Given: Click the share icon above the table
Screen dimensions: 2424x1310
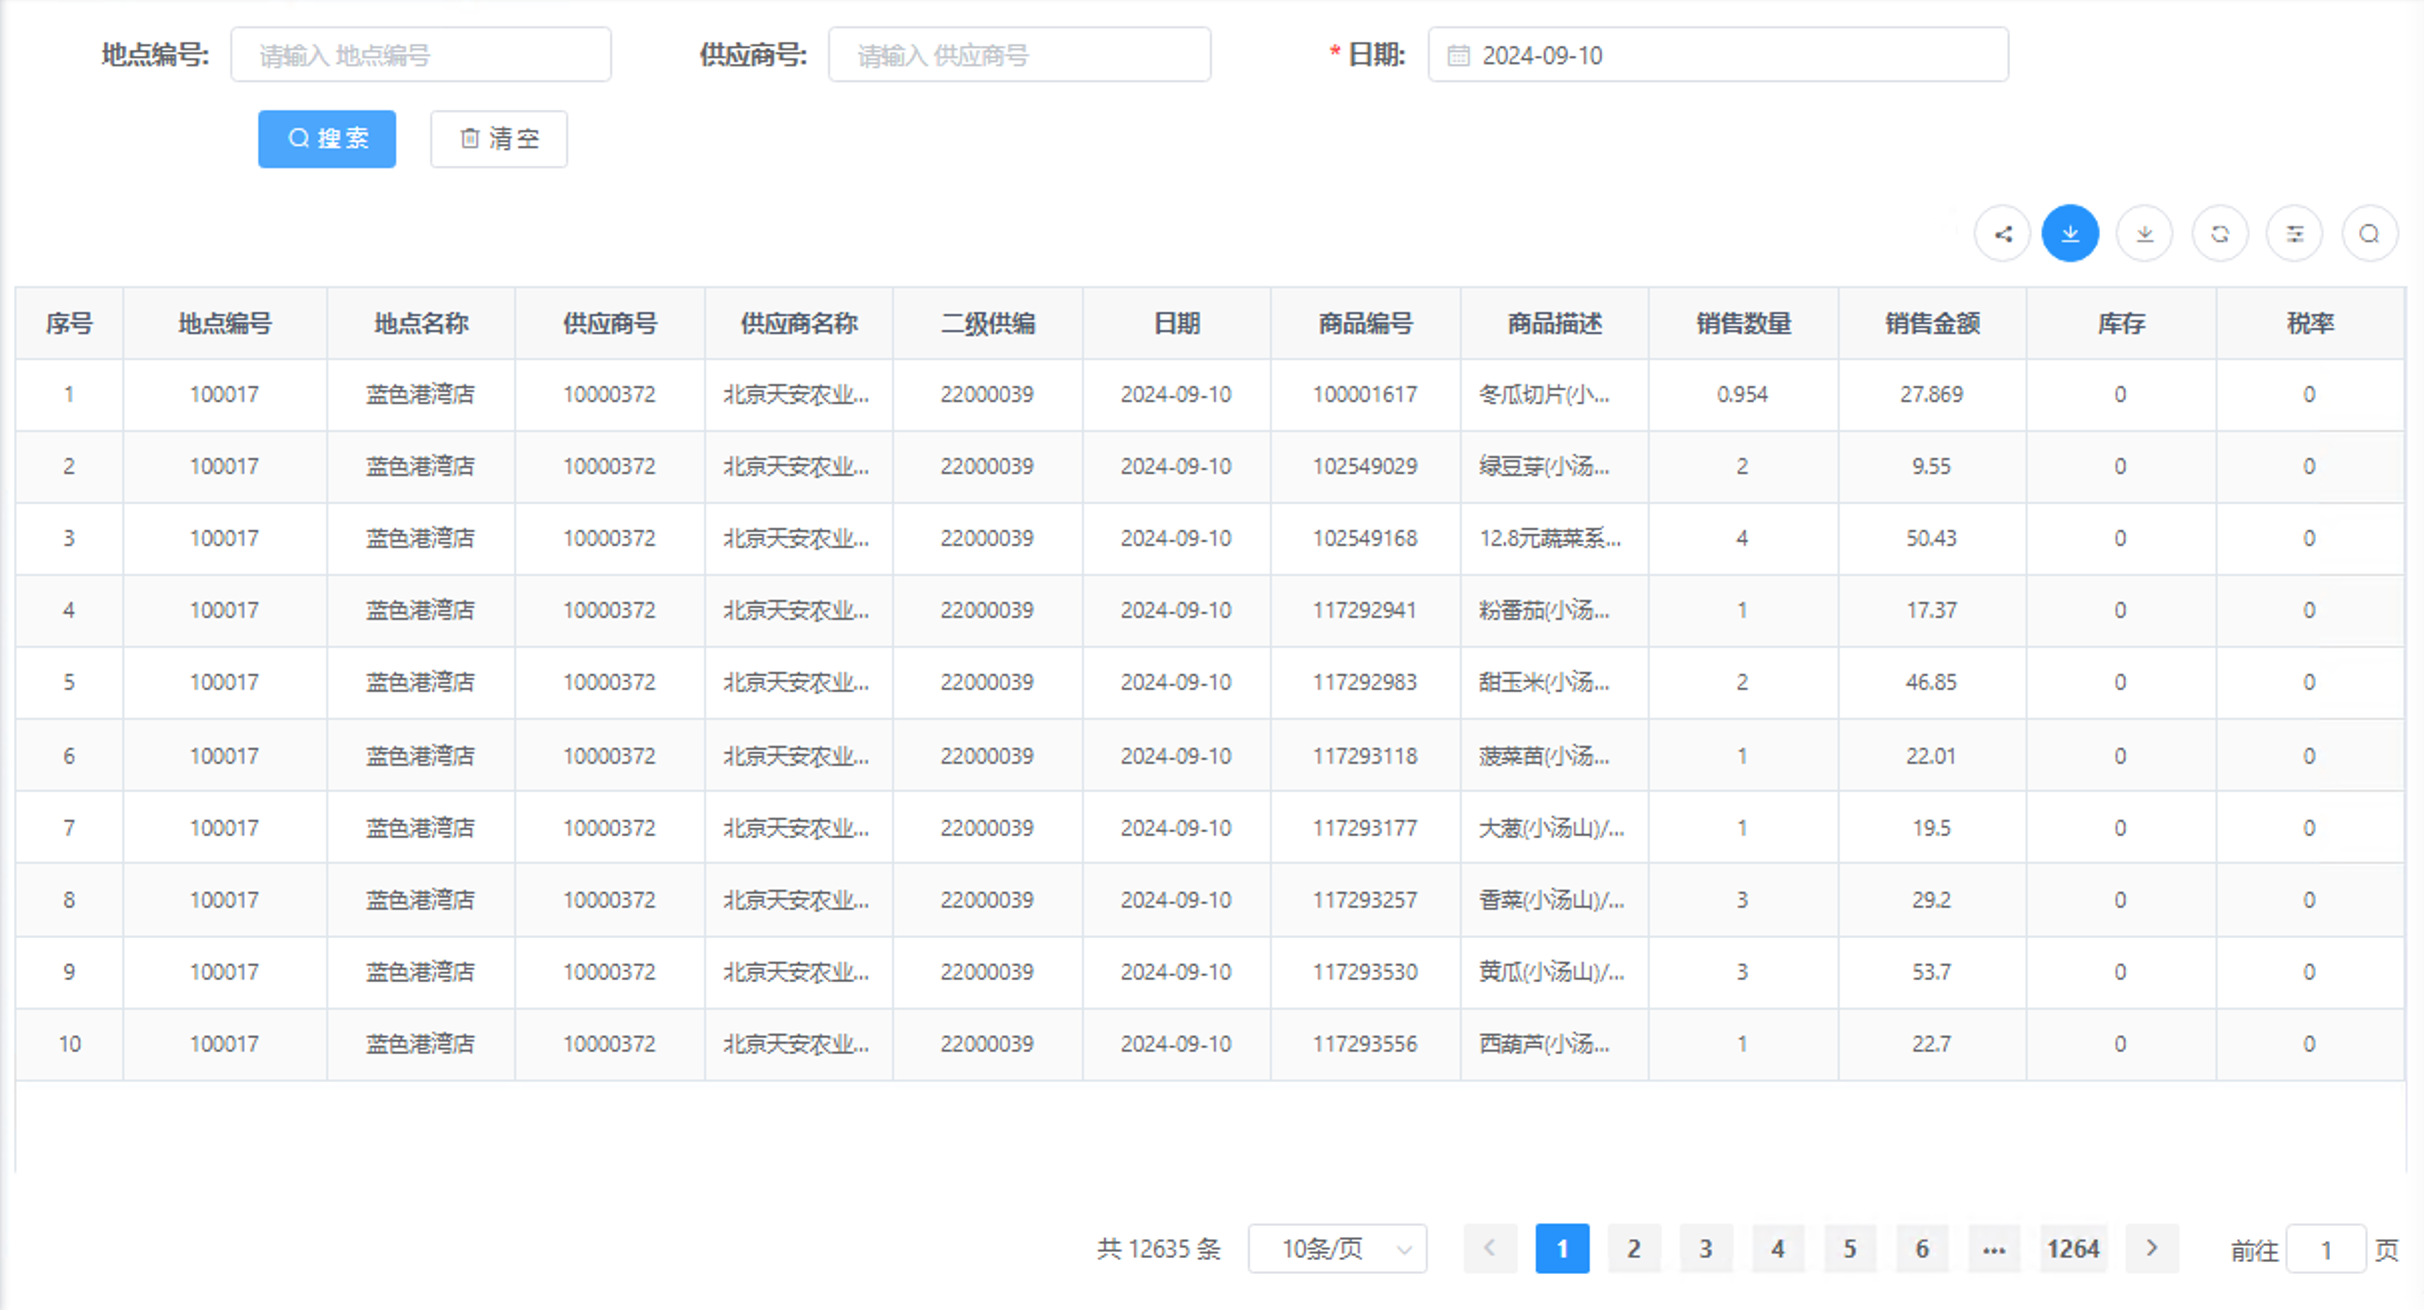Looking at the screenshot, I should (x=2002, y=233).
